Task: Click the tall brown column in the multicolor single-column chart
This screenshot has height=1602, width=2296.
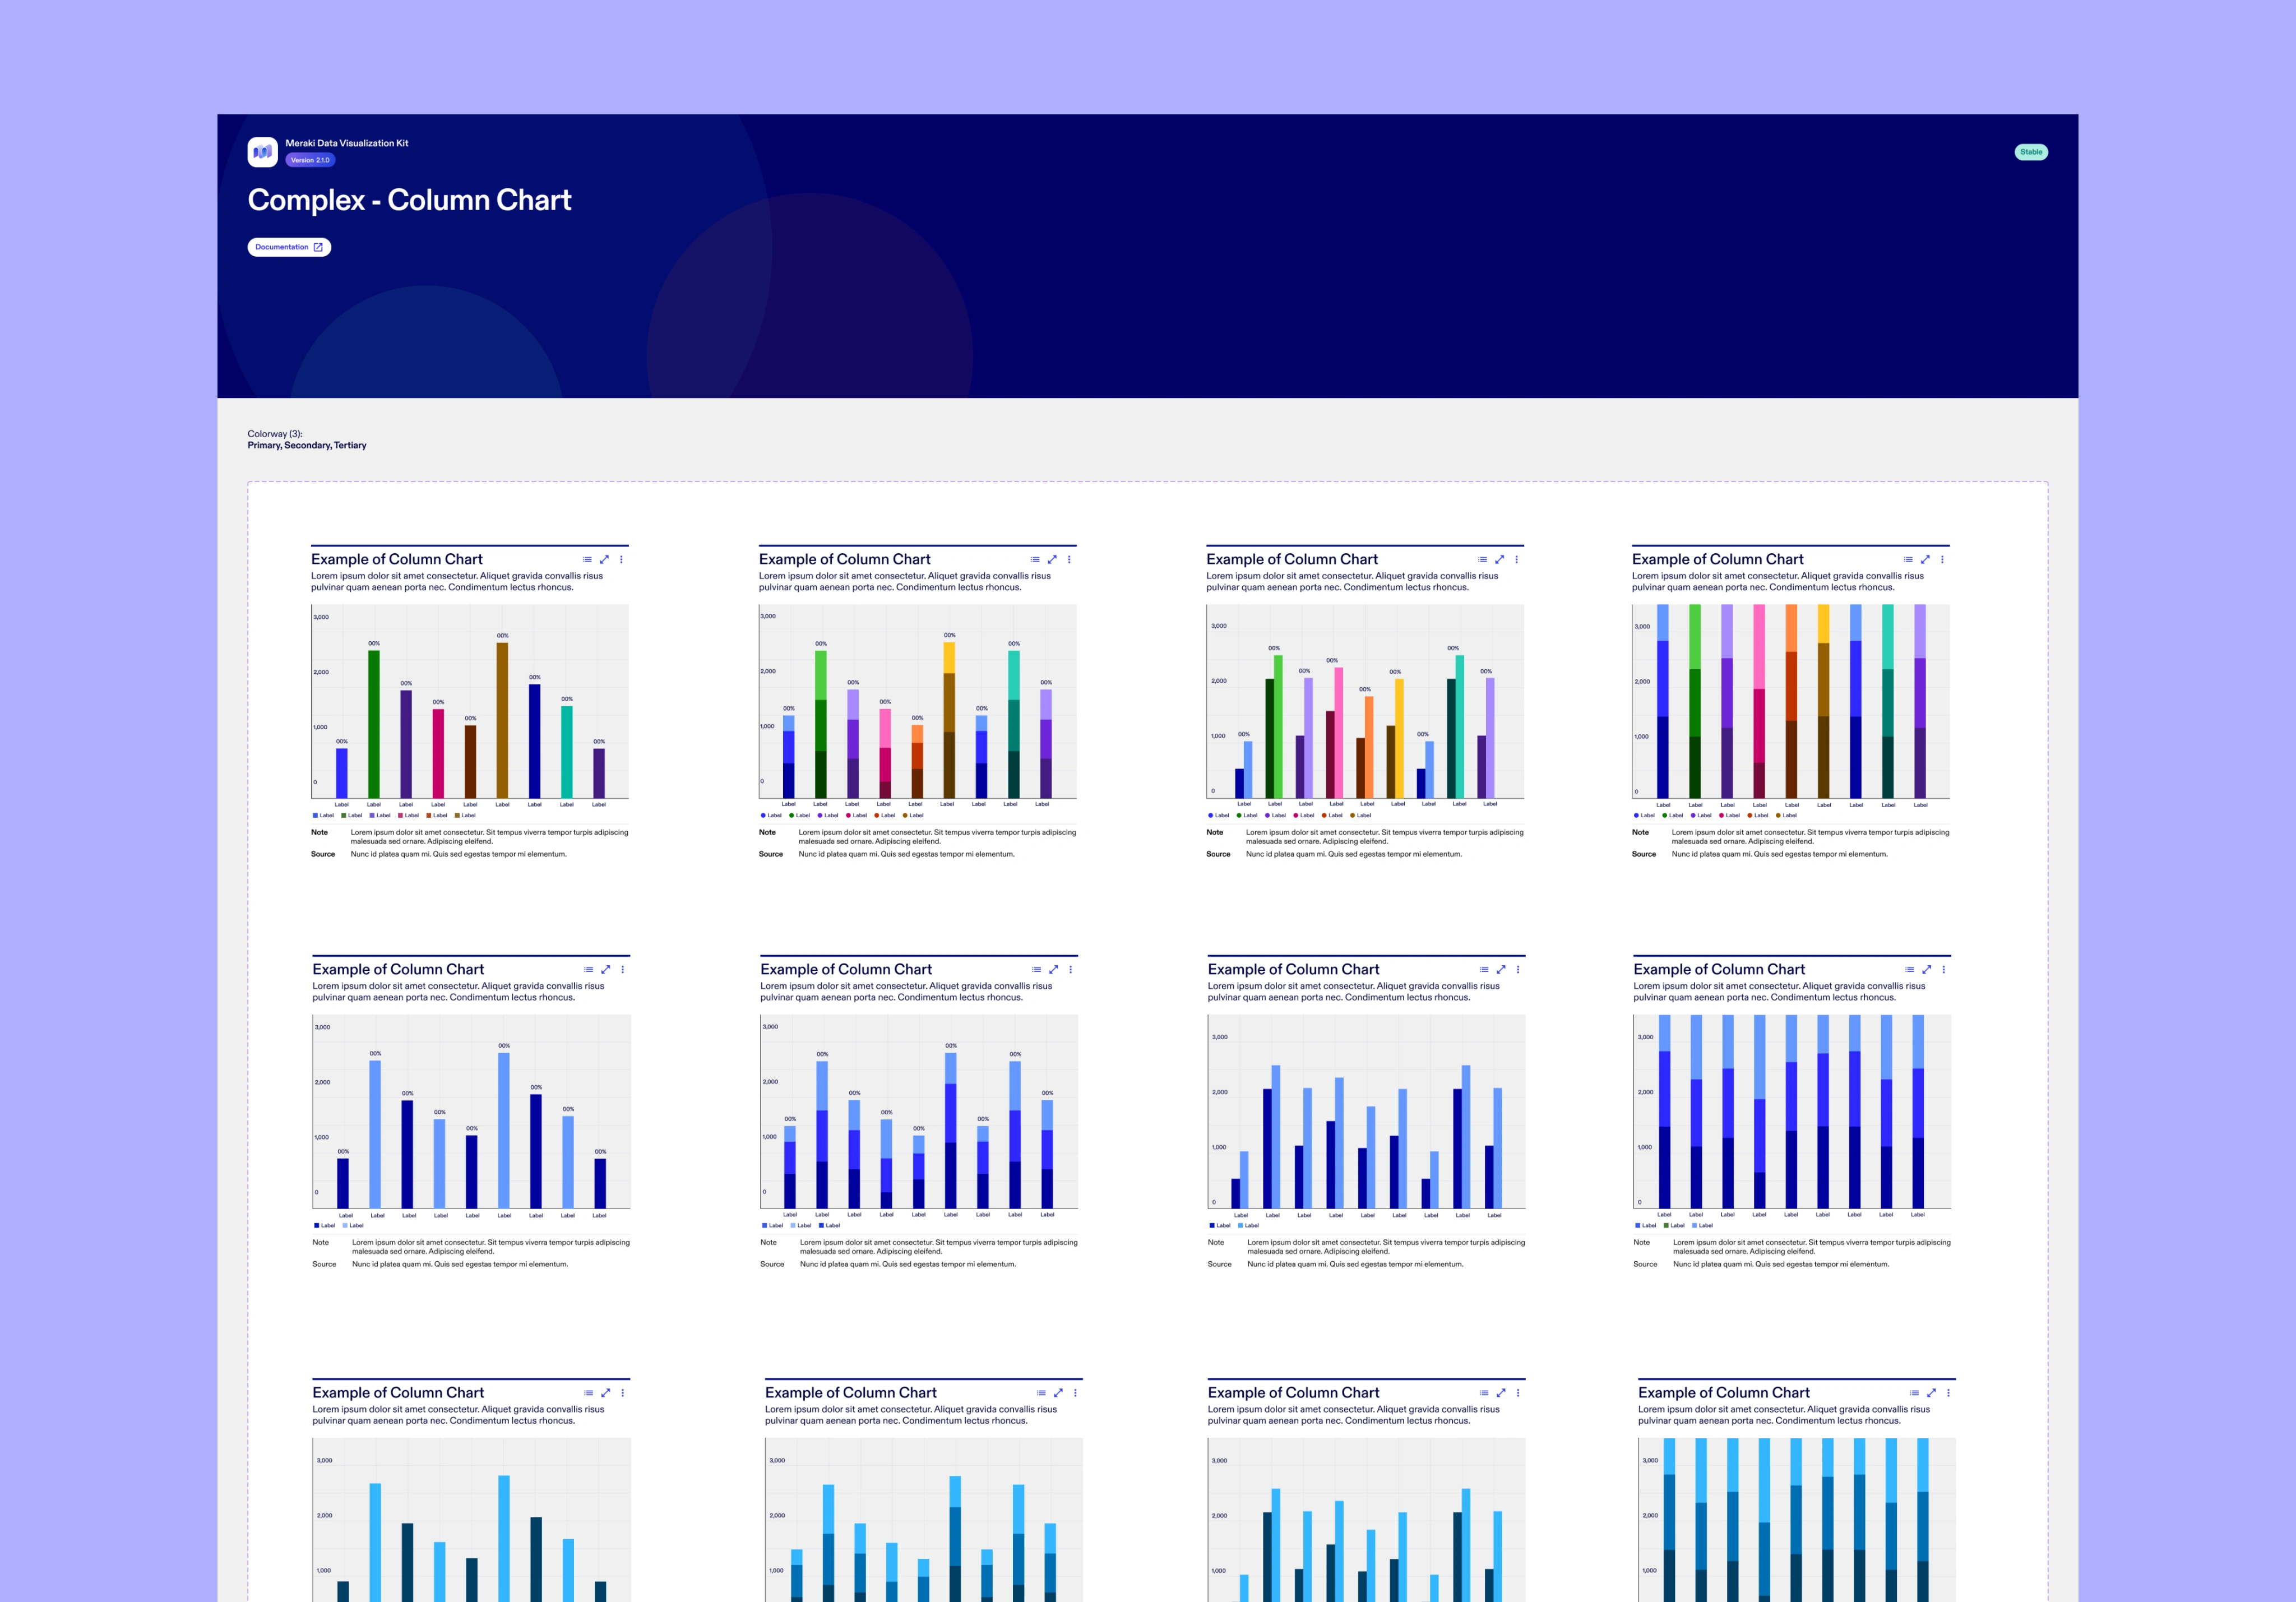Action: [x=502, y=720]
